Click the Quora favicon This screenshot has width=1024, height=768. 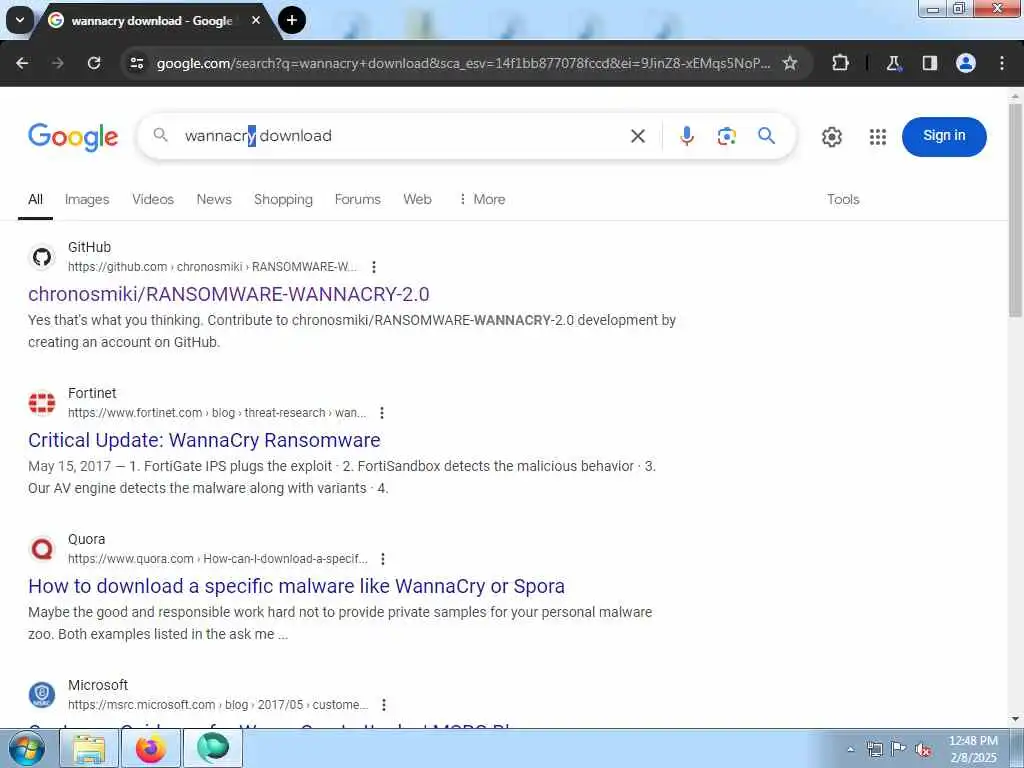42,549
